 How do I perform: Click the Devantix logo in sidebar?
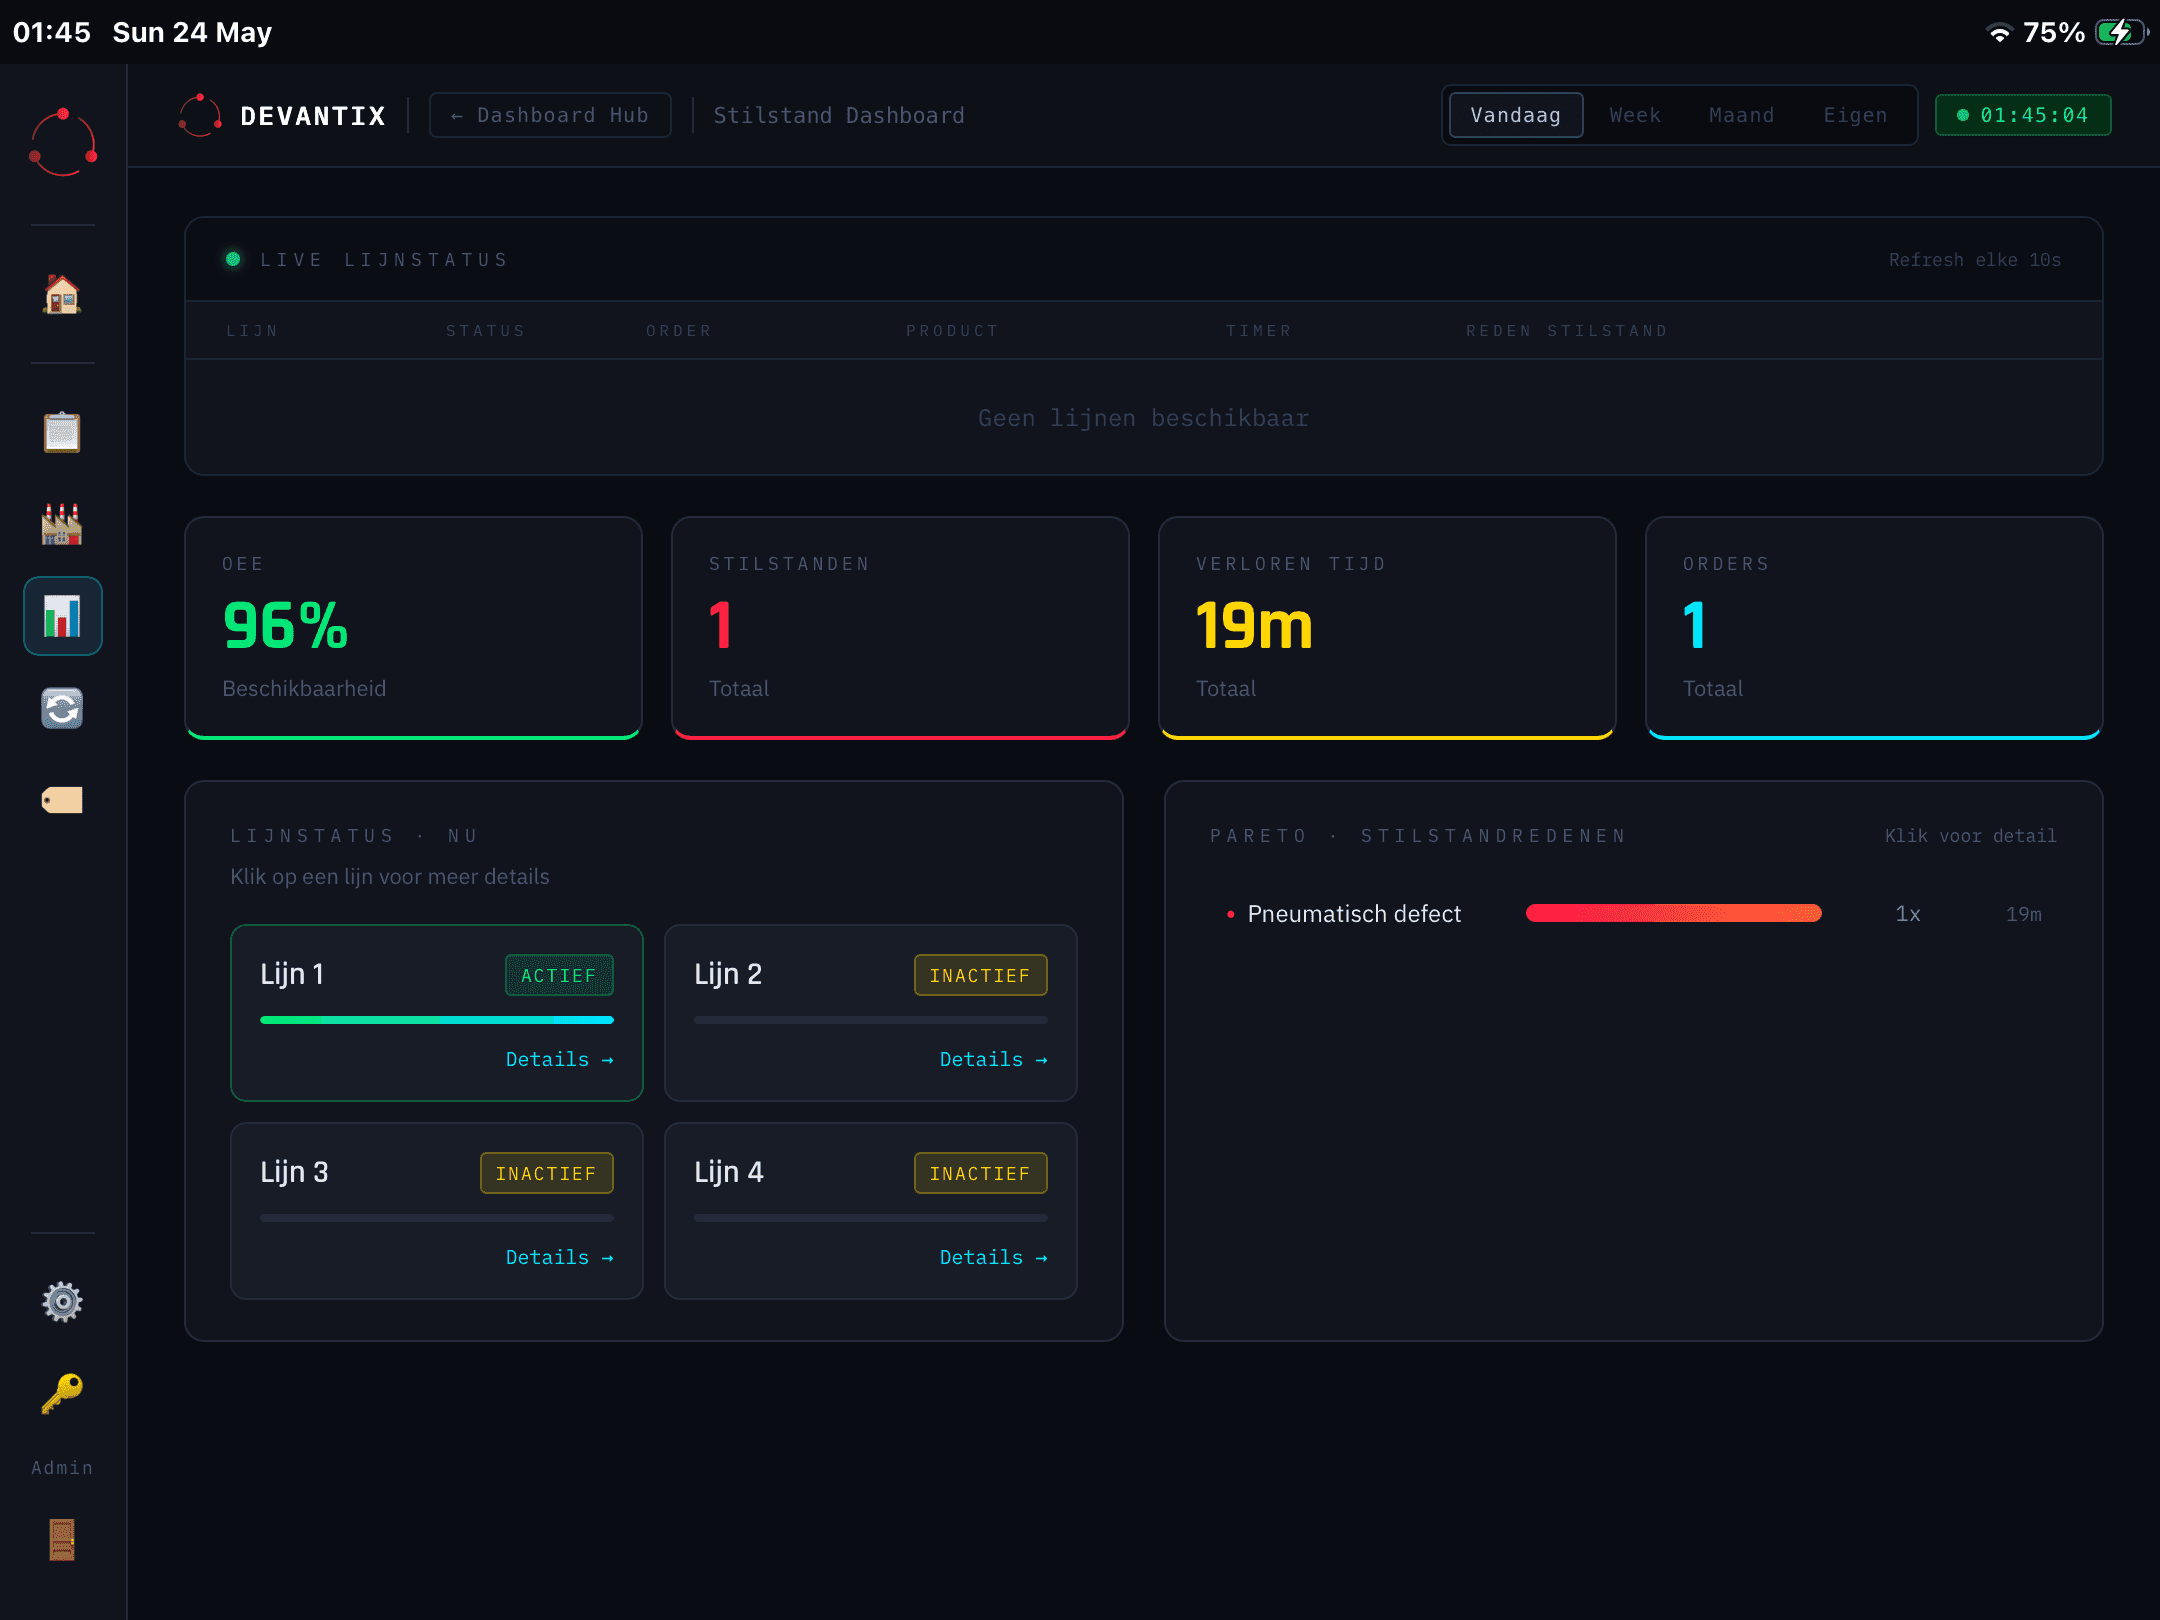click(63, 142)
